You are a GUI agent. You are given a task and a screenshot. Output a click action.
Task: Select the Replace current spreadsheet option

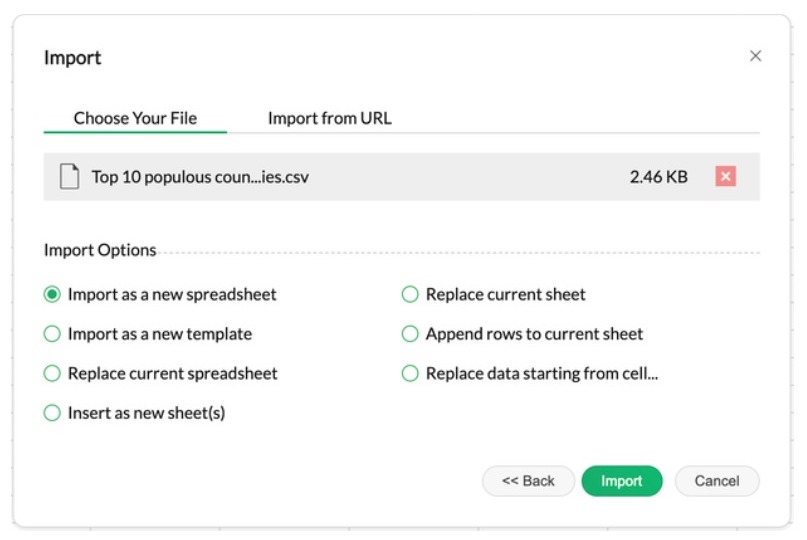coord(53,373)
